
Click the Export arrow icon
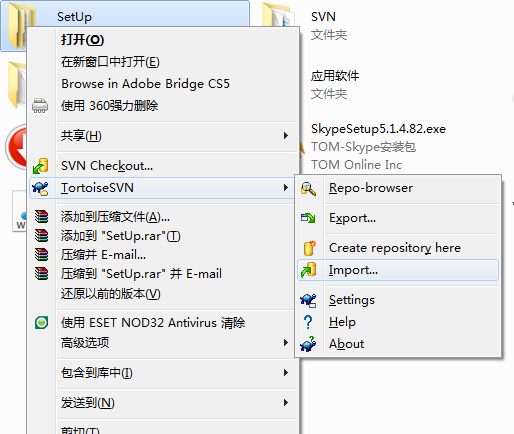308,218
